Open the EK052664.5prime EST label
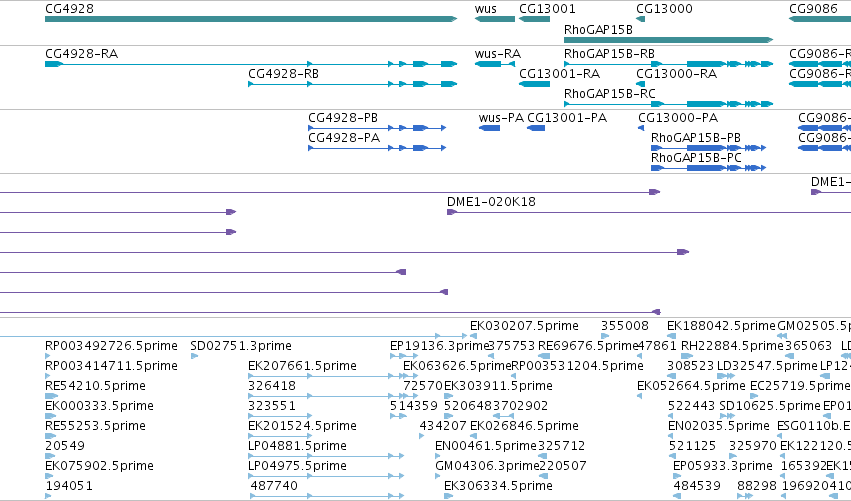 (691, 386)
